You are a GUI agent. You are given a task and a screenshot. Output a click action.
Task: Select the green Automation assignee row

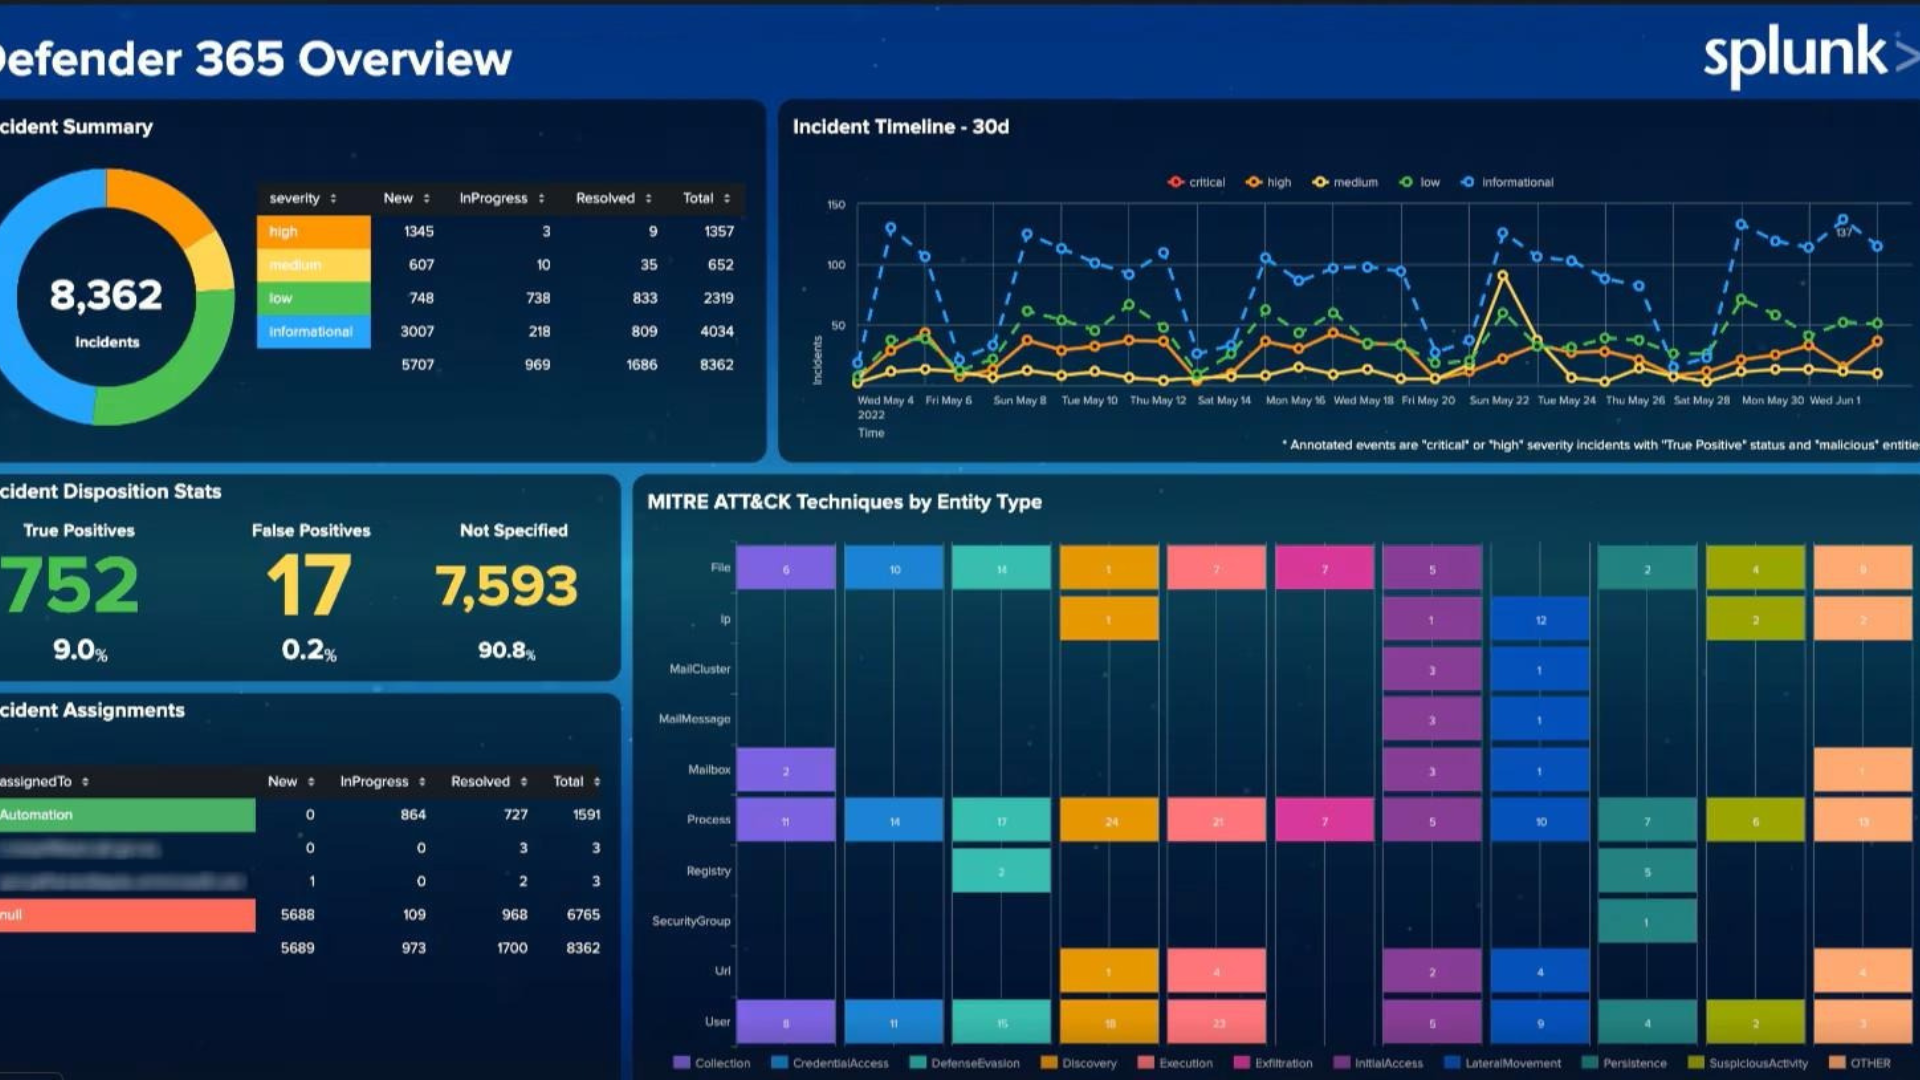[x=127, y=815]
